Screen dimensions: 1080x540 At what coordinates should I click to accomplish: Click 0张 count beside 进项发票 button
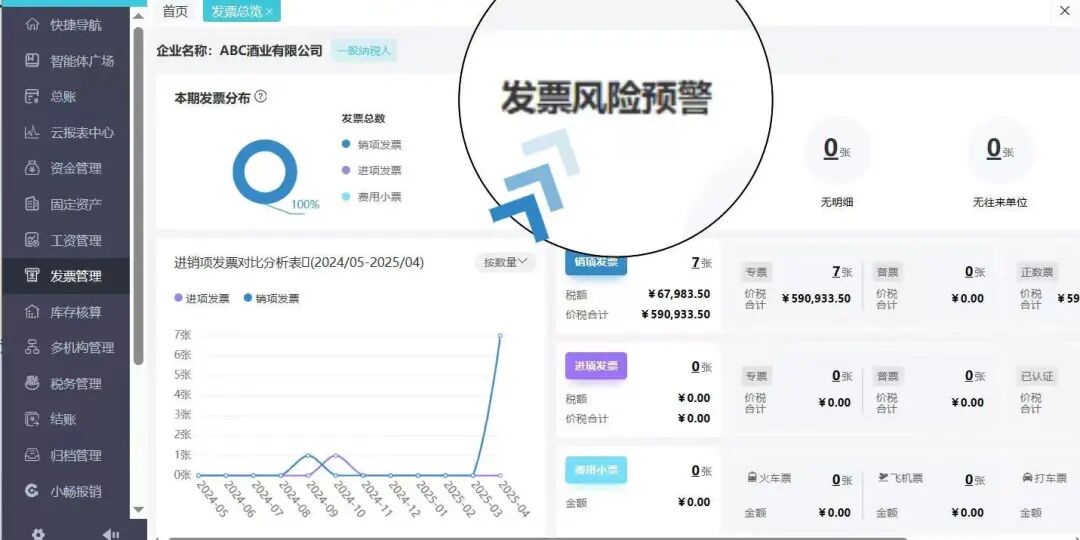coord(702,367)
